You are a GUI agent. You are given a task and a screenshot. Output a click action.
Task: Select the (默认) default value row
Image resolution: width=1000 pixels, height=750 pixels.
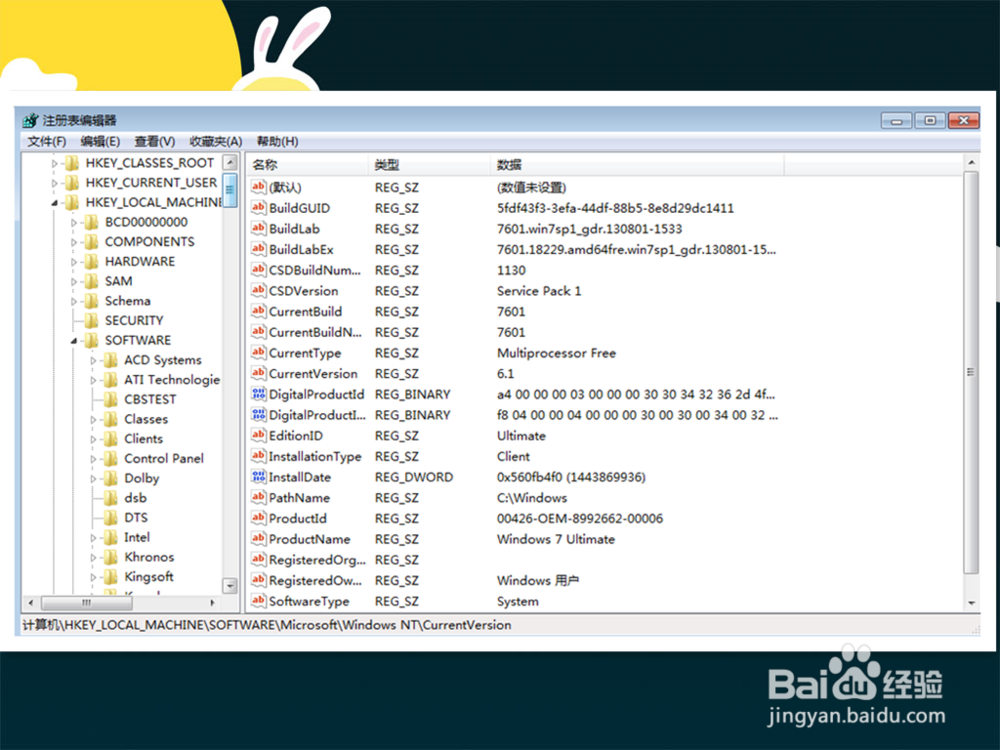[515, 187]
